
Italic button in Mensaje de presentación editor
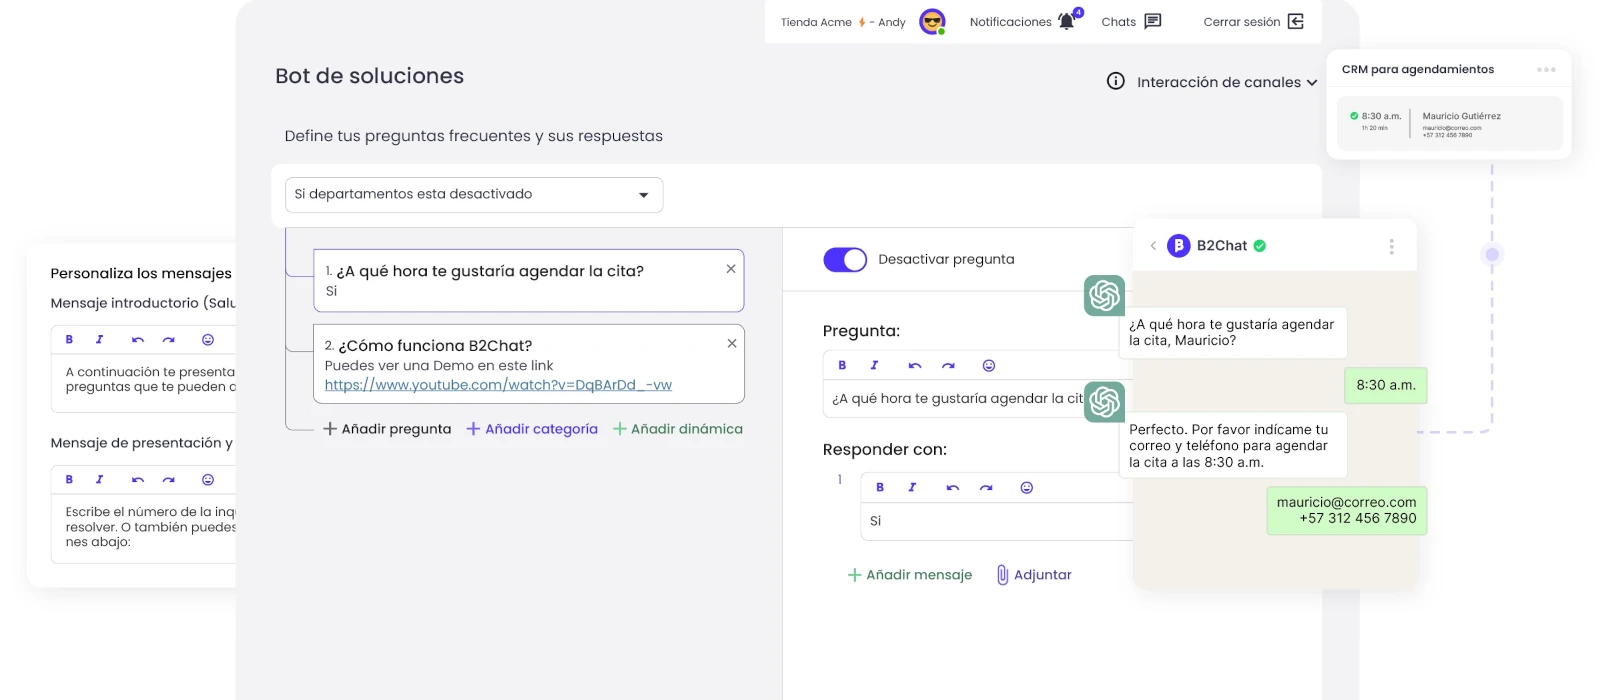point(99,480)
